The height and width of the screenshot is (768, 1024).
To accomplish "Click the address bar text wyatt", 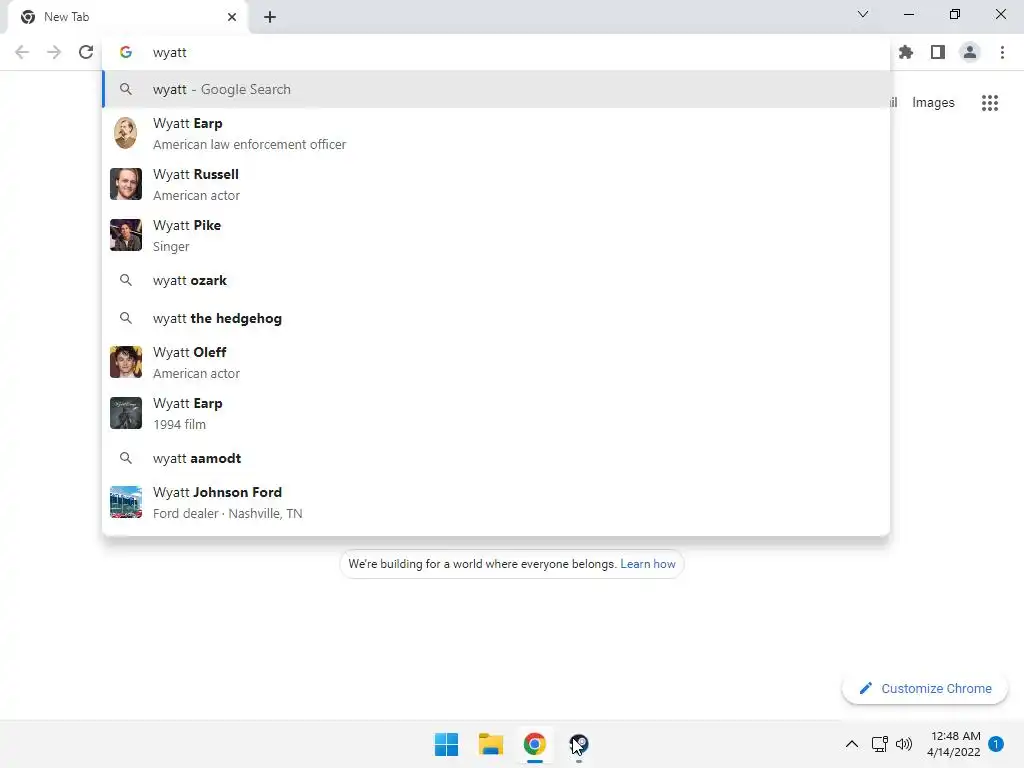I will (x=170, y=52).
